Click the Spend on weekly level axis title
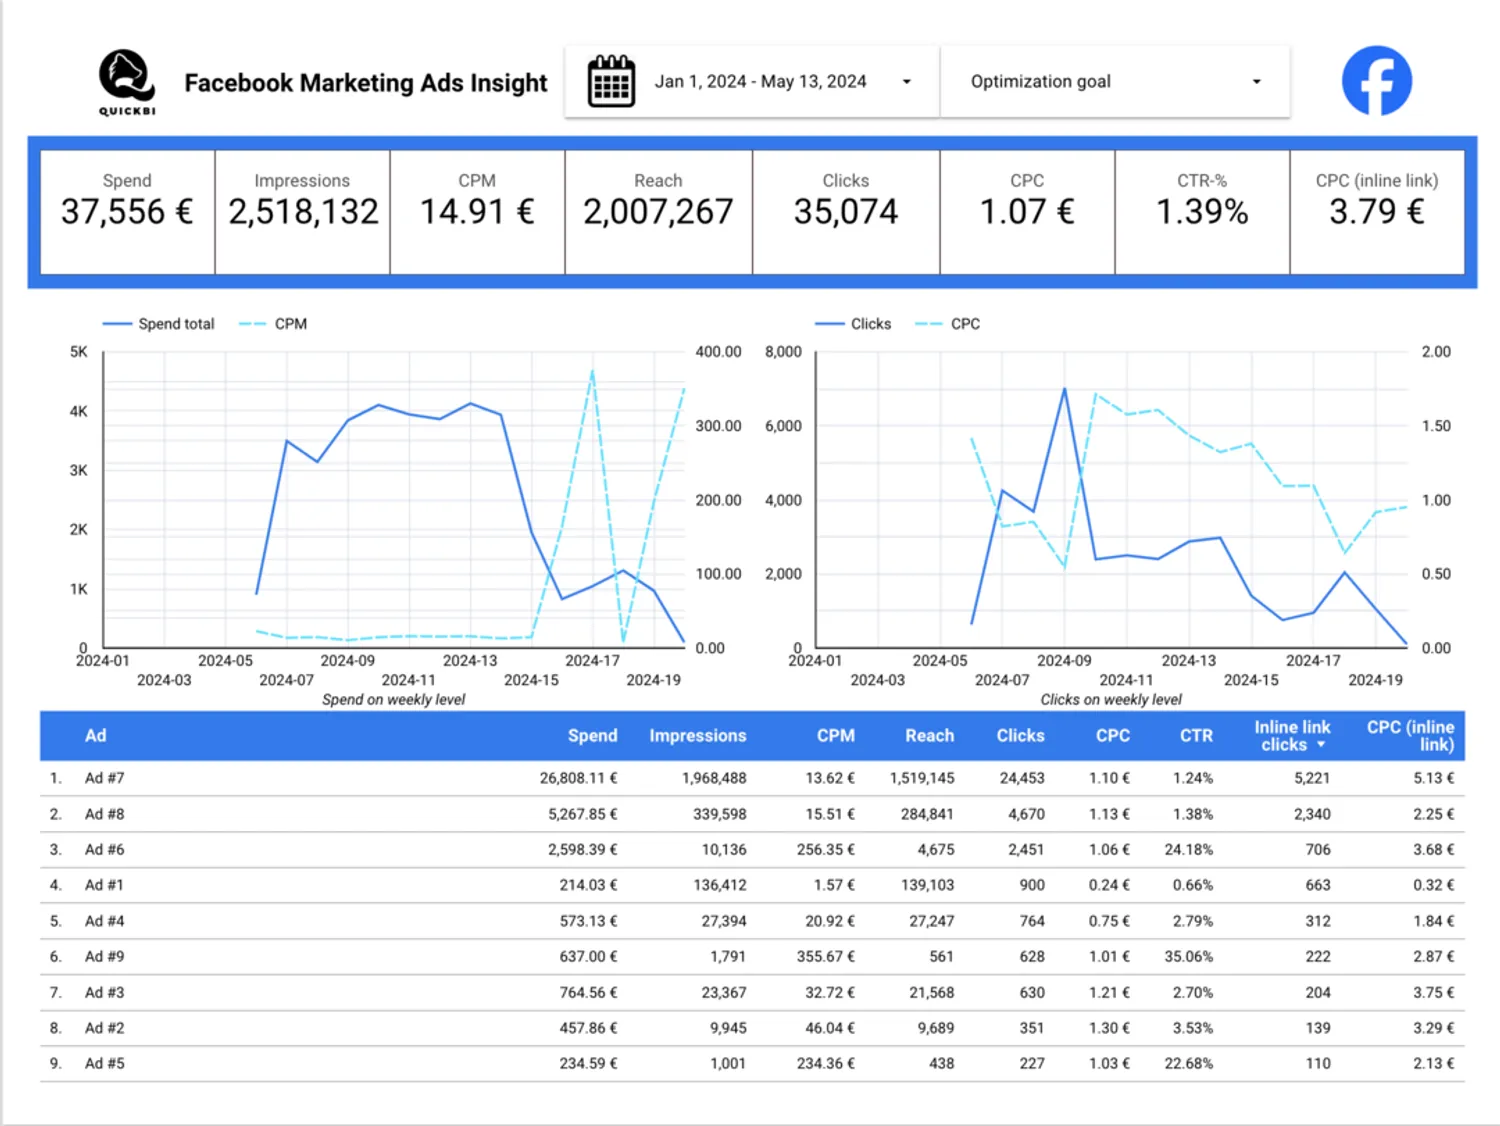Viewport: 1500px width, 1126px height. pyautogui.click(x=393, y=700)
